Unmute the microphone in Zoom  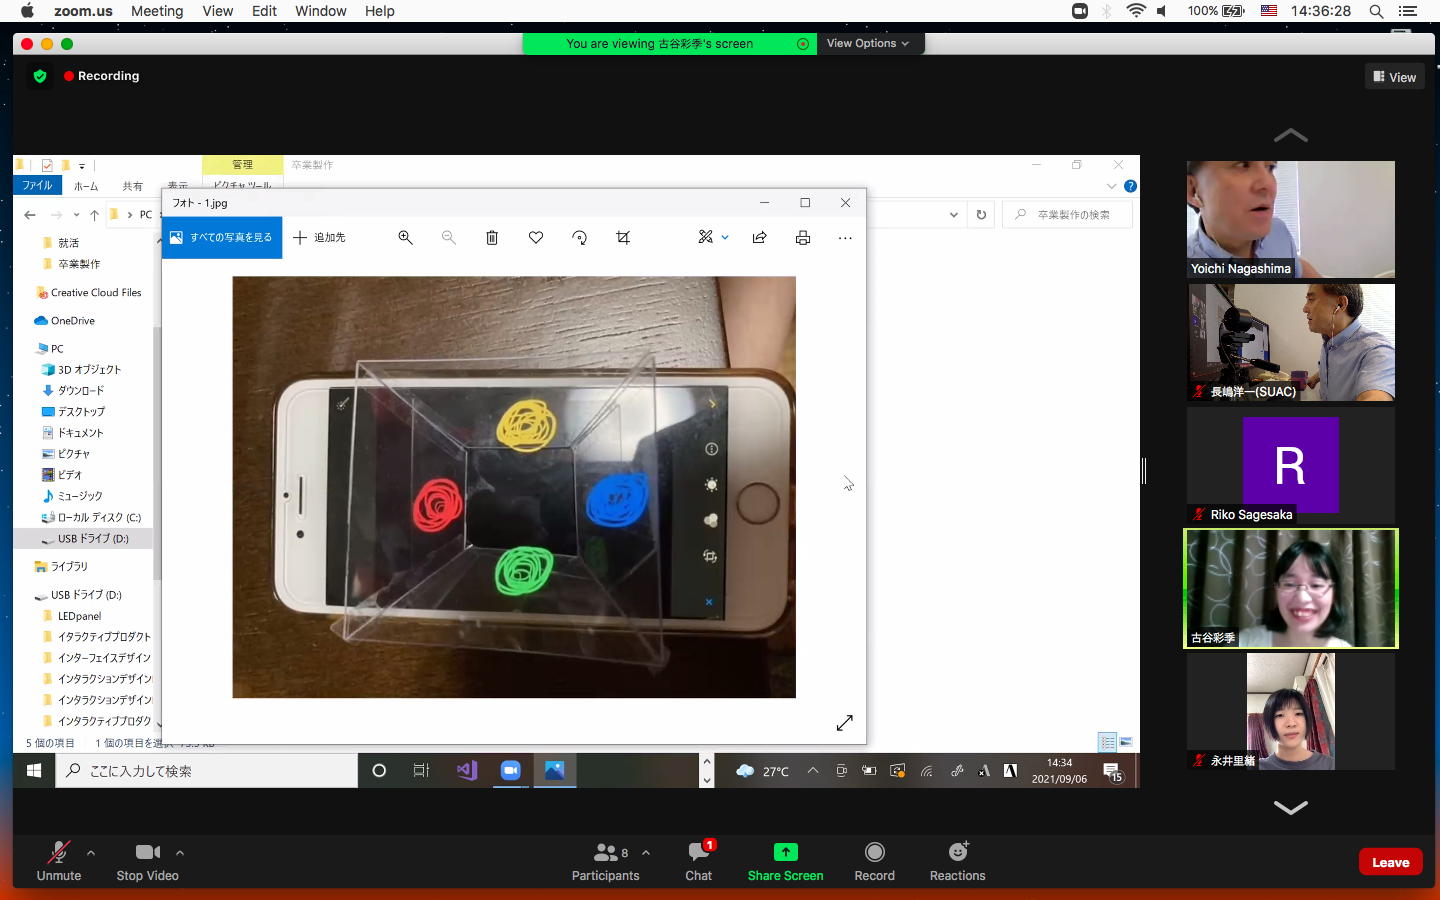pos(59,861)
